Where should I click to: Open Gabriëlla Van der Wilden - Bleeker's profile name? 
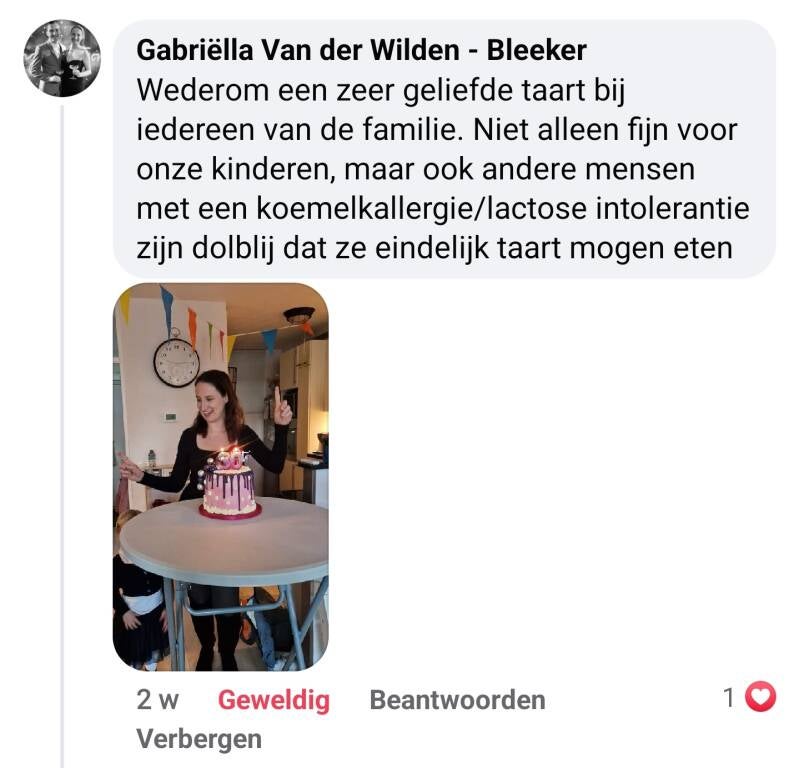(361, 50)
